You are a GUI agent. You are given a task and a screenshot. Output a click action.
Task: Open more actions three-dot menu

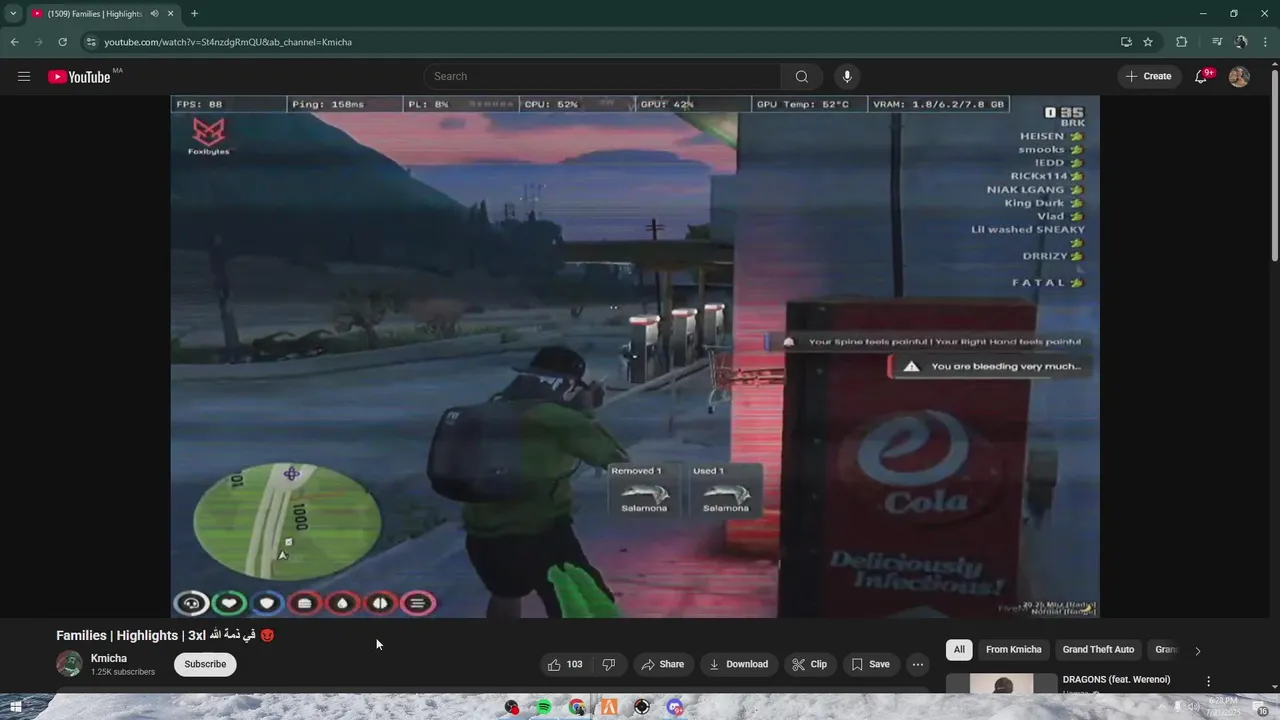coord(917,664)
